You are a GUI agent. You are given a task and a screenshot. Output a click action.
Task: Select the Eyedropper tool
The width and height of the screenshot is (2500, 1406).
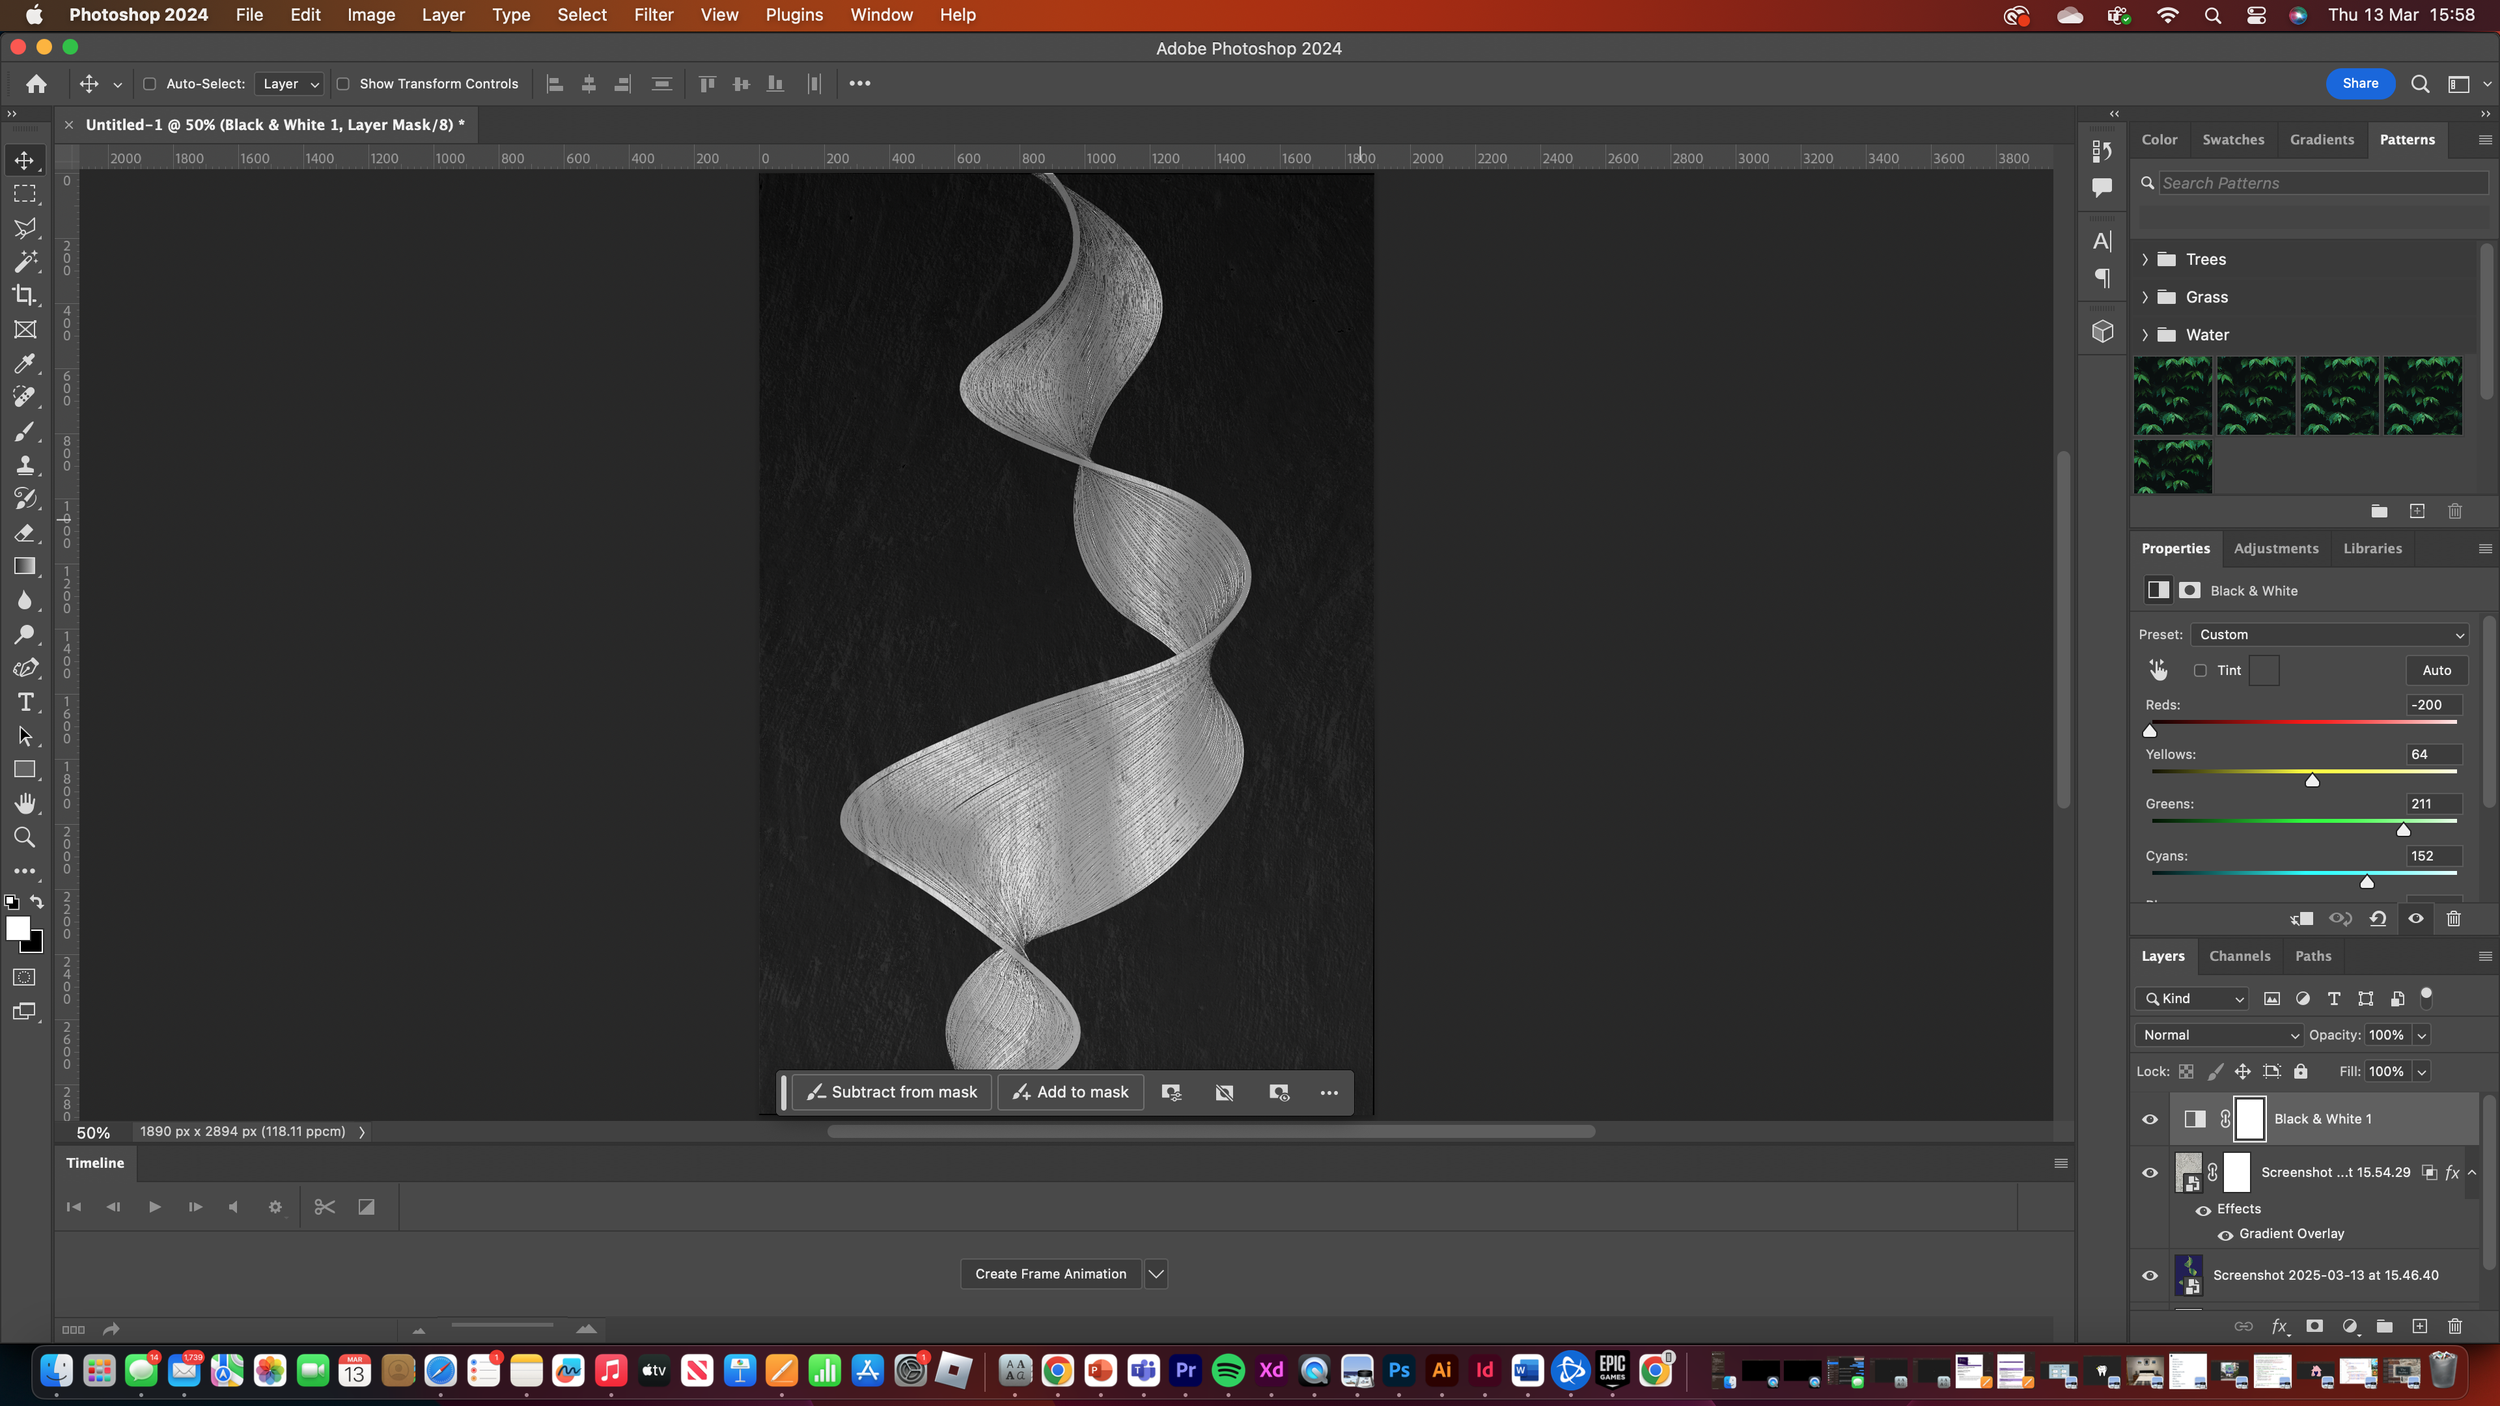25,363
